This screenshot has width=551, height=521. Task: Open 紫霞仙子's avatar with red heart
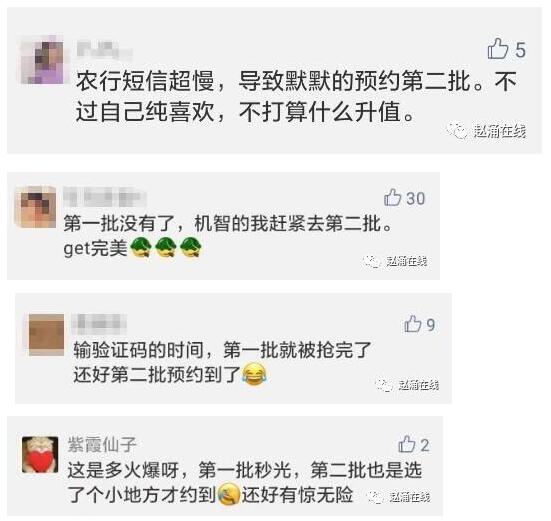point(40,455)
